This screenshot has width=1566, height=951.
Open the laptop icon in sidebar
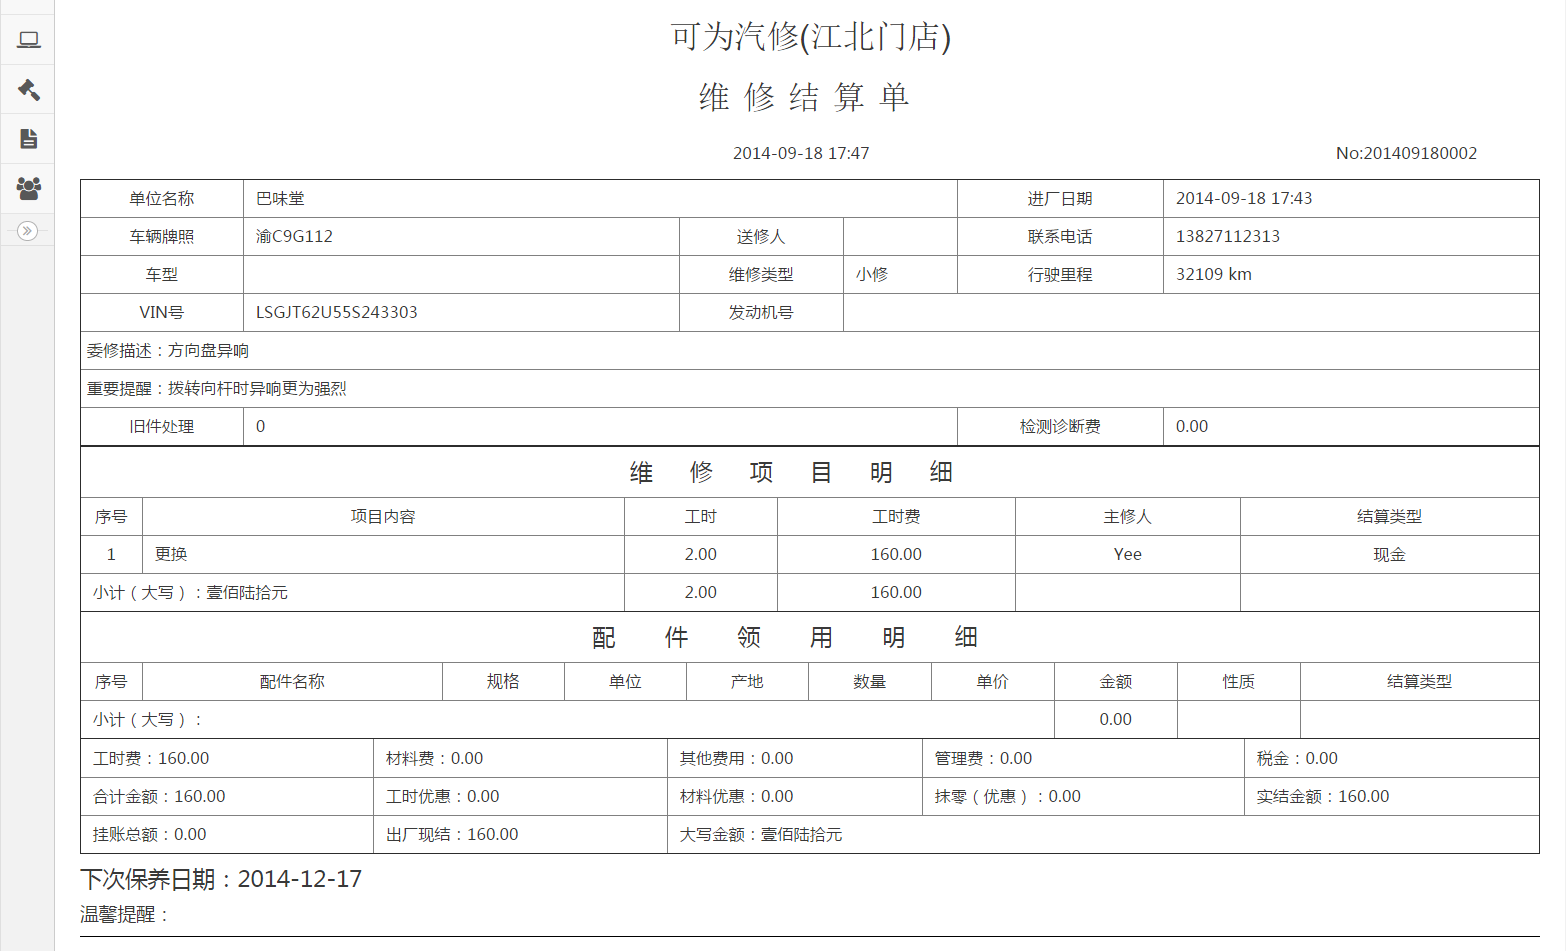click(28, 40)
